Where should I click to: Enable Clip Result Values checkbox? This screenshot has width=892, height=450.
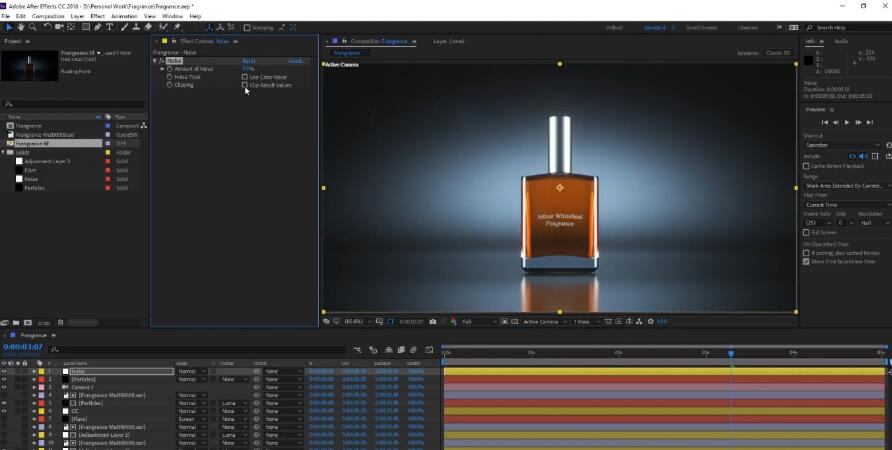coord(245,85)
